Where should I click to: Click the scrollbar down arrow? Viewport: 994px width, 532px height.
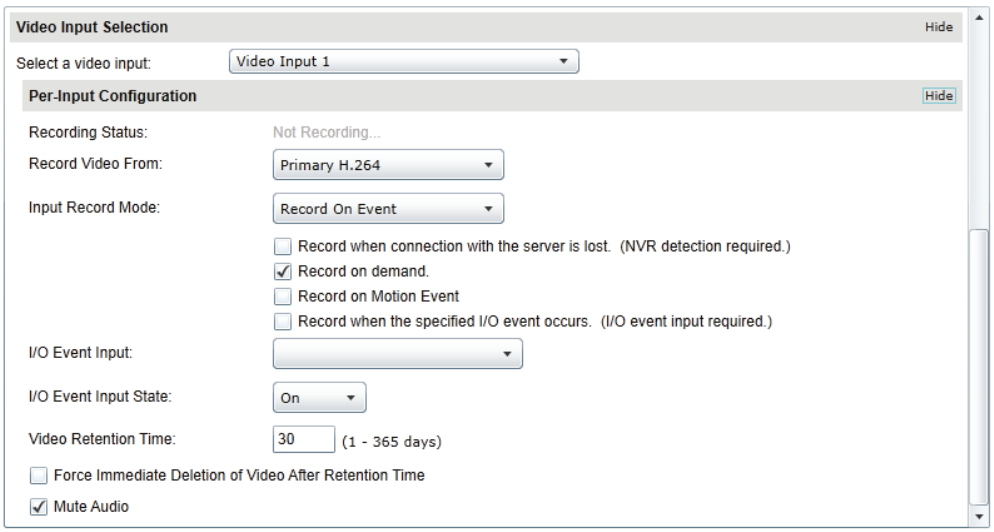click(979, 516)
